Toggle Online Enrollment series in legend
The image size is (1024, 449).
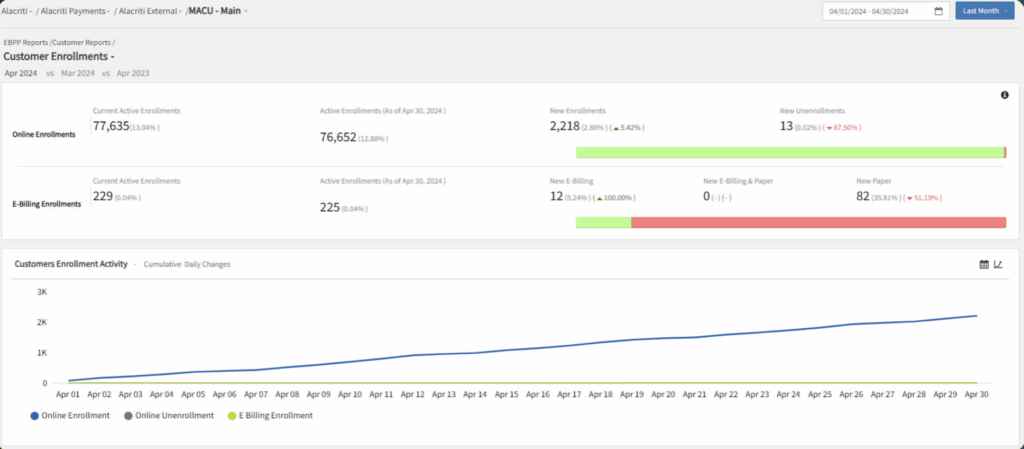point(76,415)
